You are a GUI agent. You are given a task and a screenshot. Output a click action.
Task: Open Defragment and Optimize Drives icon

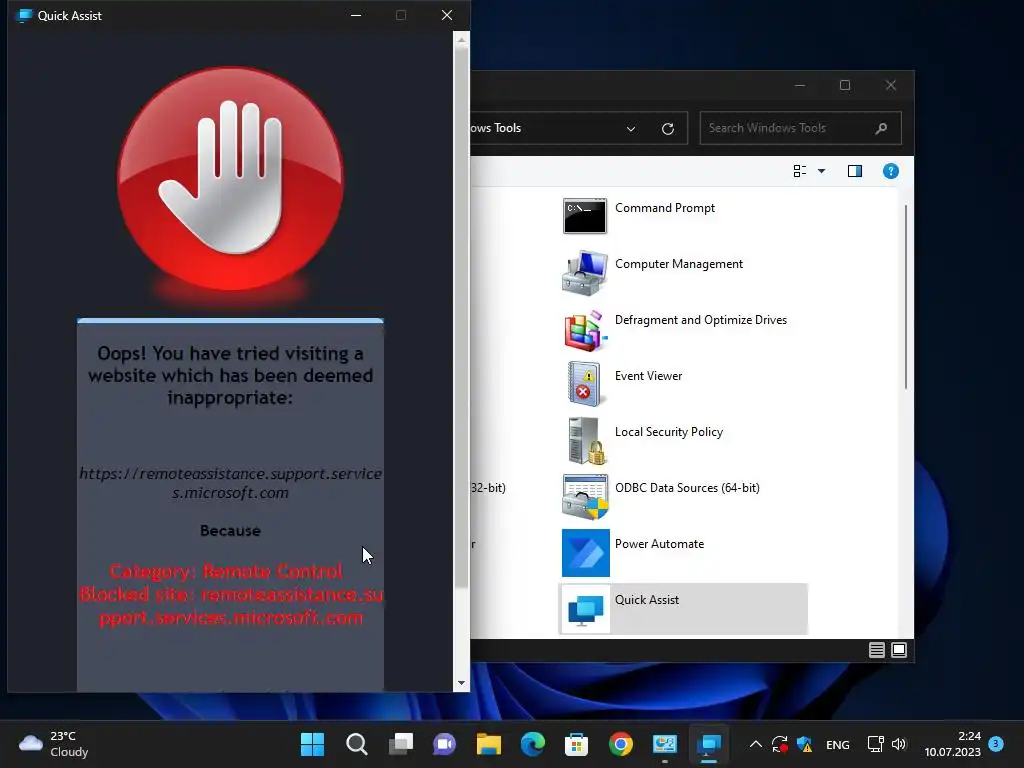(x=584, y=330)
